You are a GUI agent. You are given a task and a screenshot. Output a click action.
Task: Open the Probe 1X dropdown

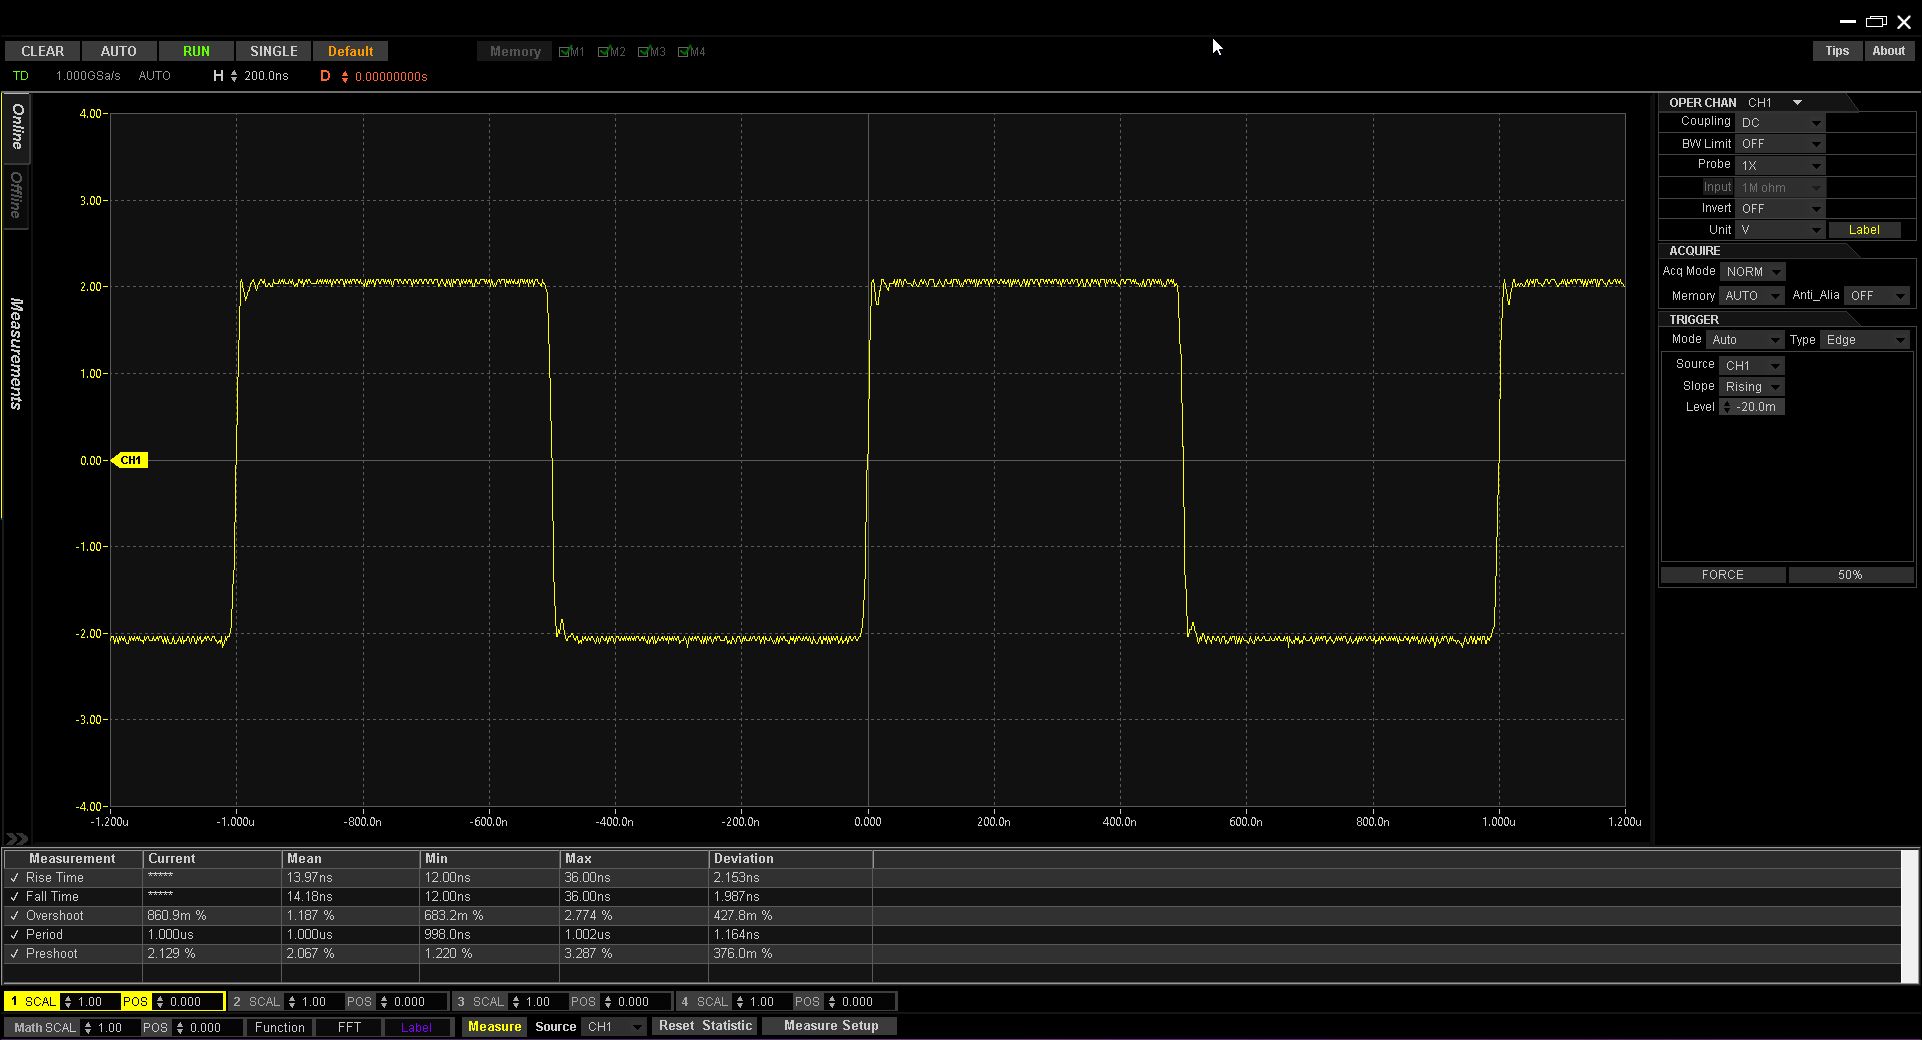click(x=1781, y=166)
